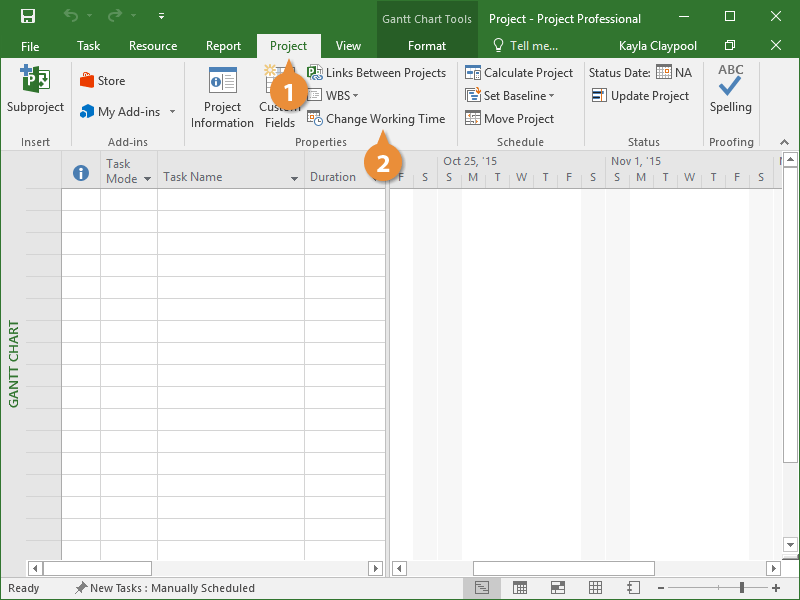The width and height of the screenshot is (800, 600).
Task: Open the Office Store add-ins
Action: [x=102, y=81]
